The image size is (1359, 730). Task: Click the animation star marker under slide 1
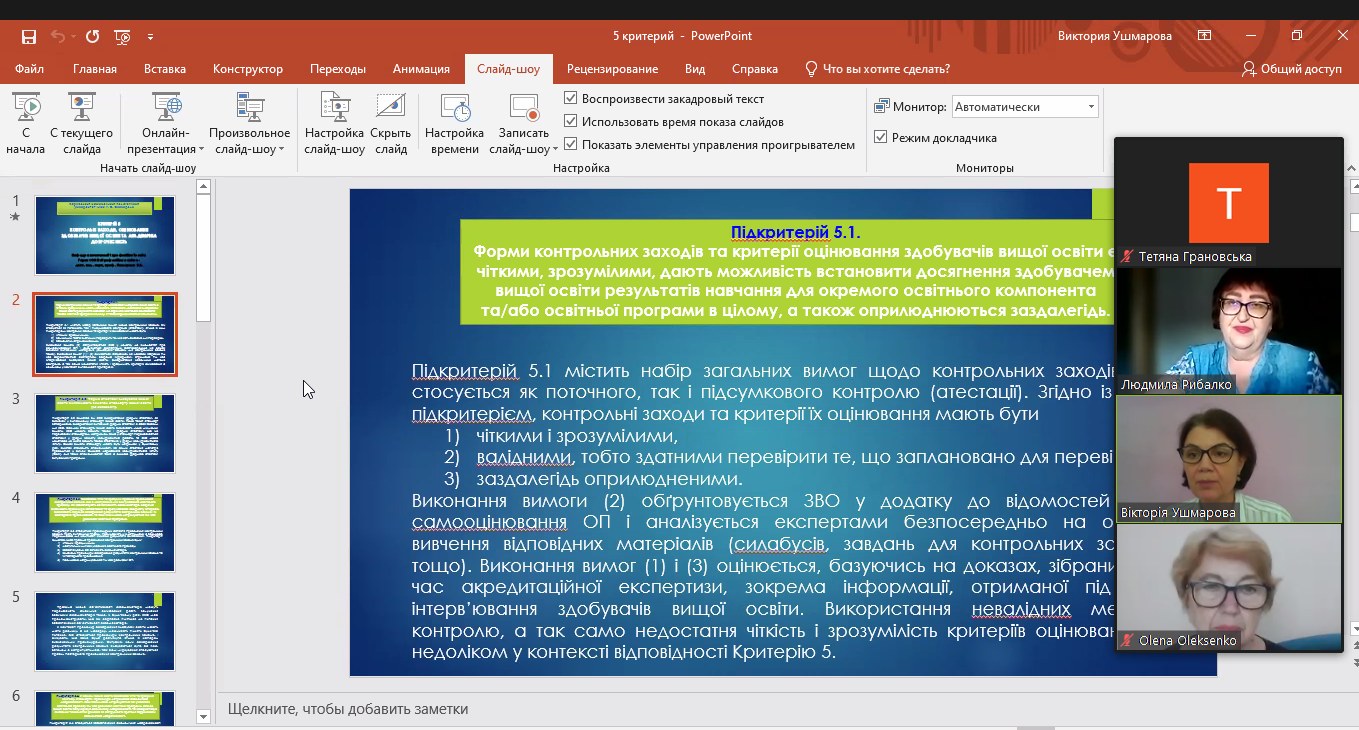coord(15,216)
